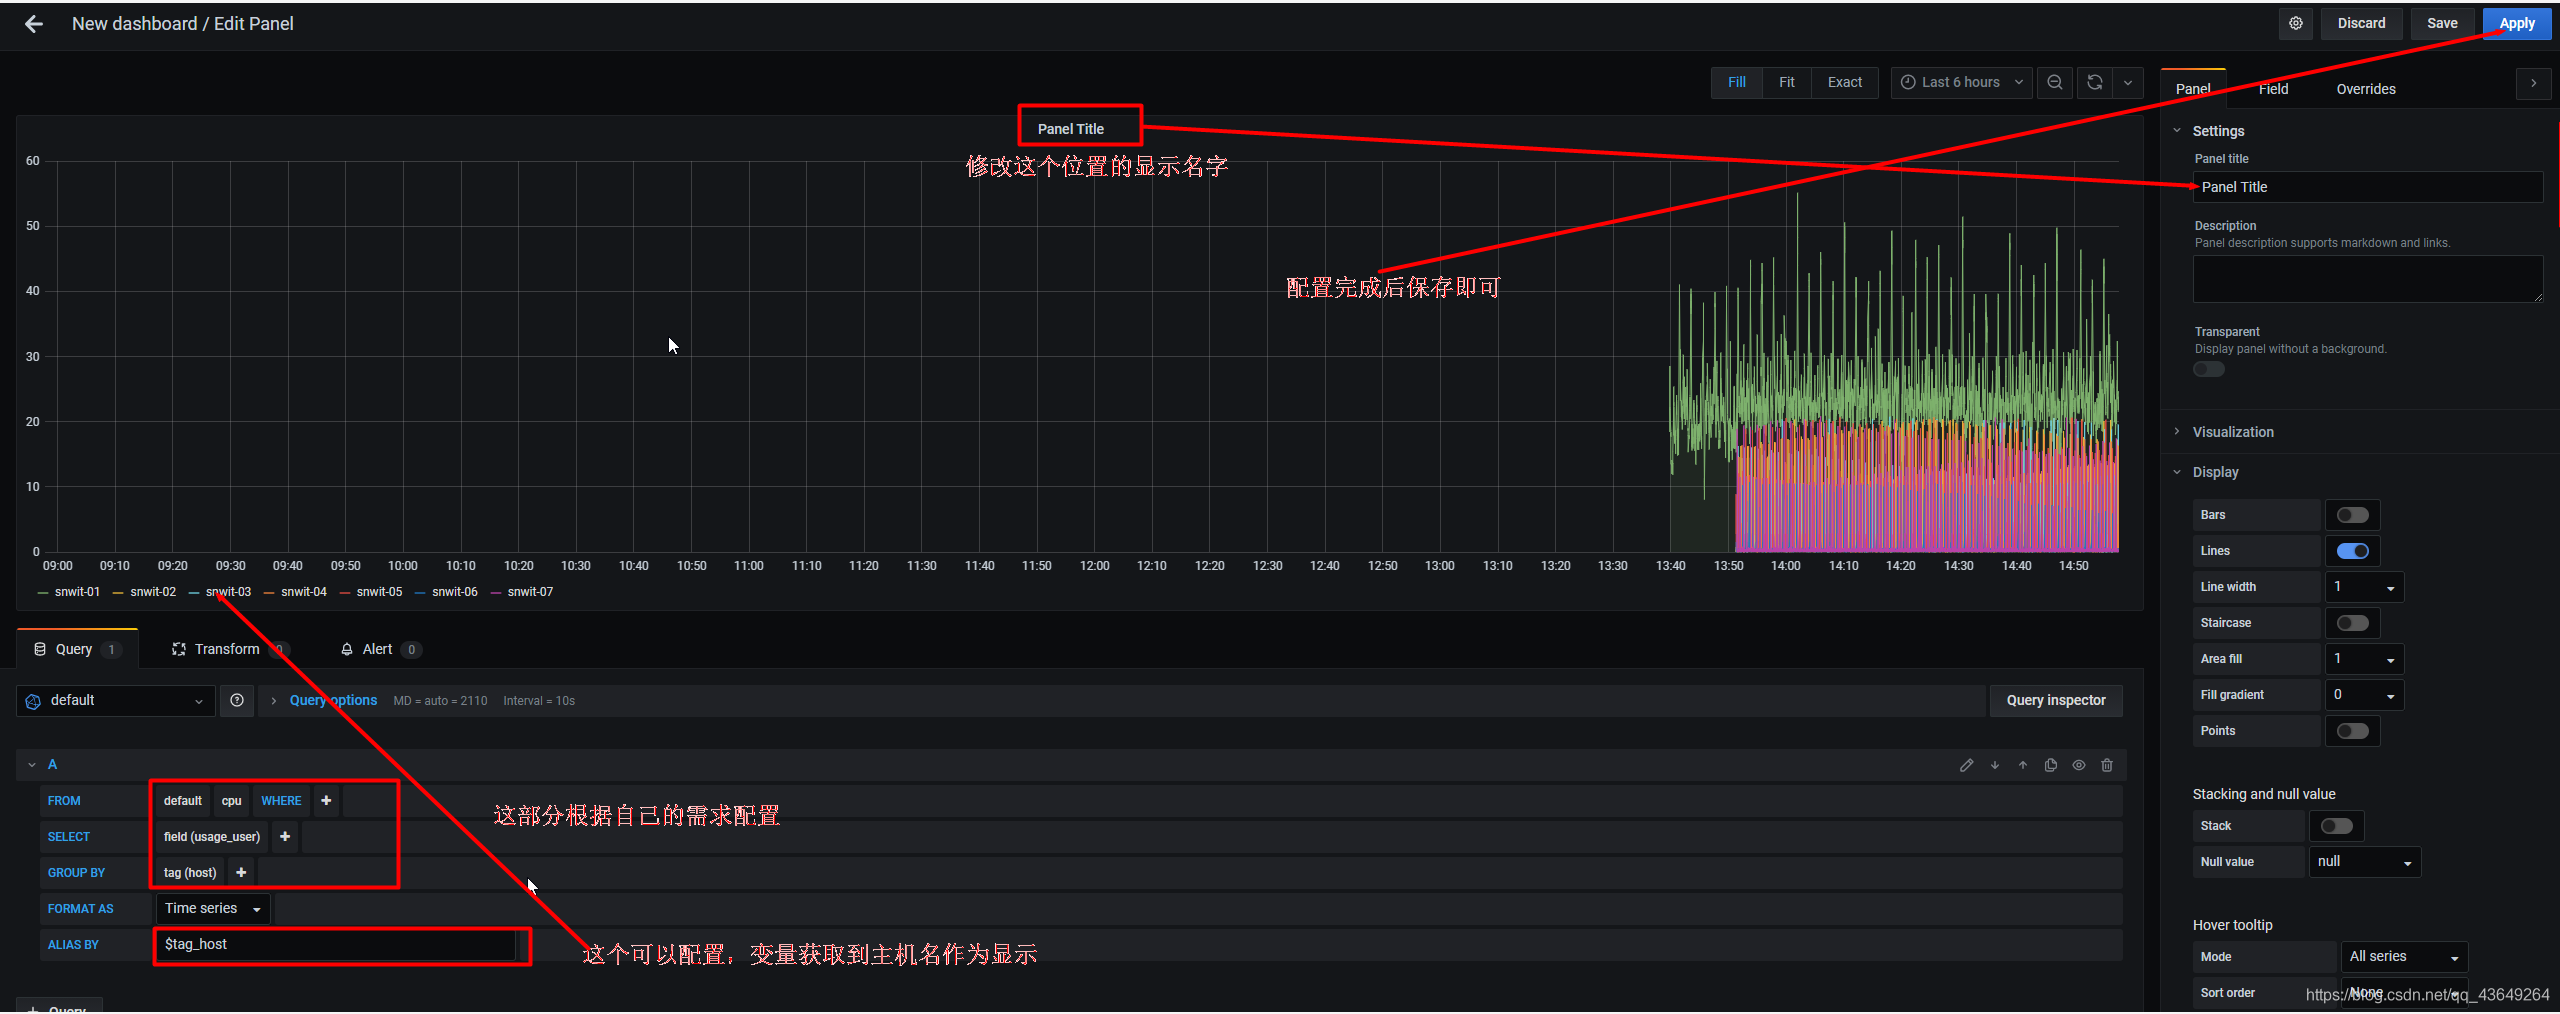Add WHERE condition plus button
This screenshot has height=1014, width=2560.
tap(326, 801)
